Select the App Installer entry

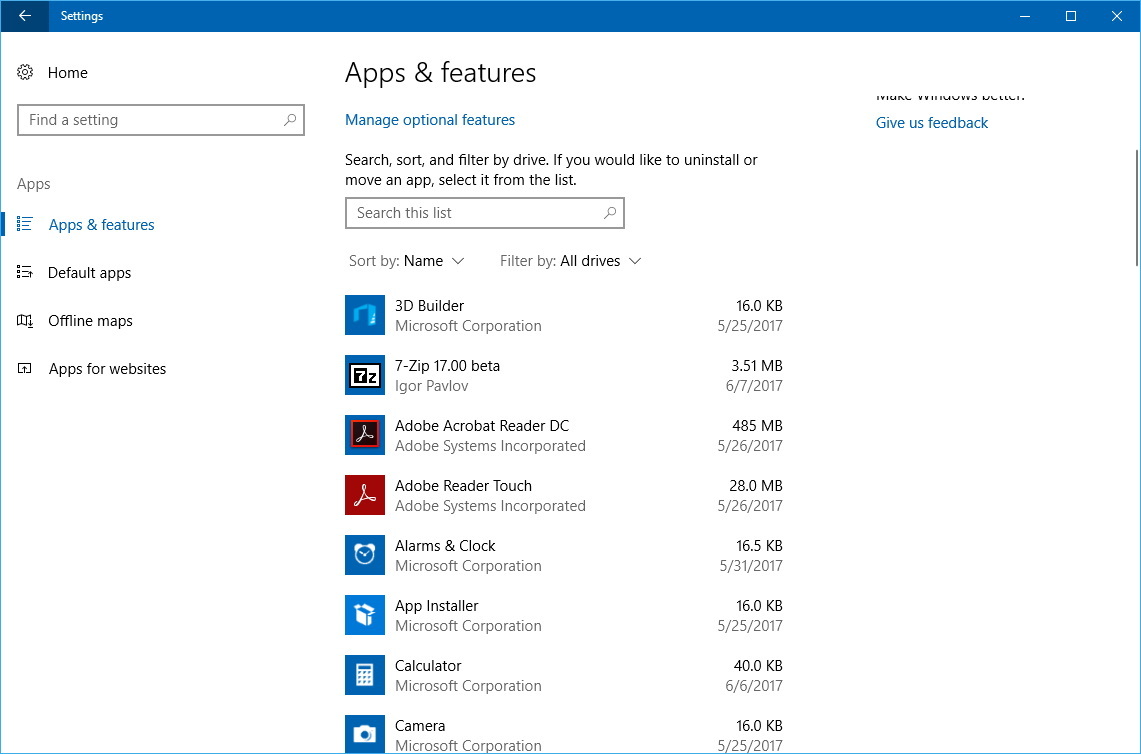pyautogui.click(x=364, y=615)
